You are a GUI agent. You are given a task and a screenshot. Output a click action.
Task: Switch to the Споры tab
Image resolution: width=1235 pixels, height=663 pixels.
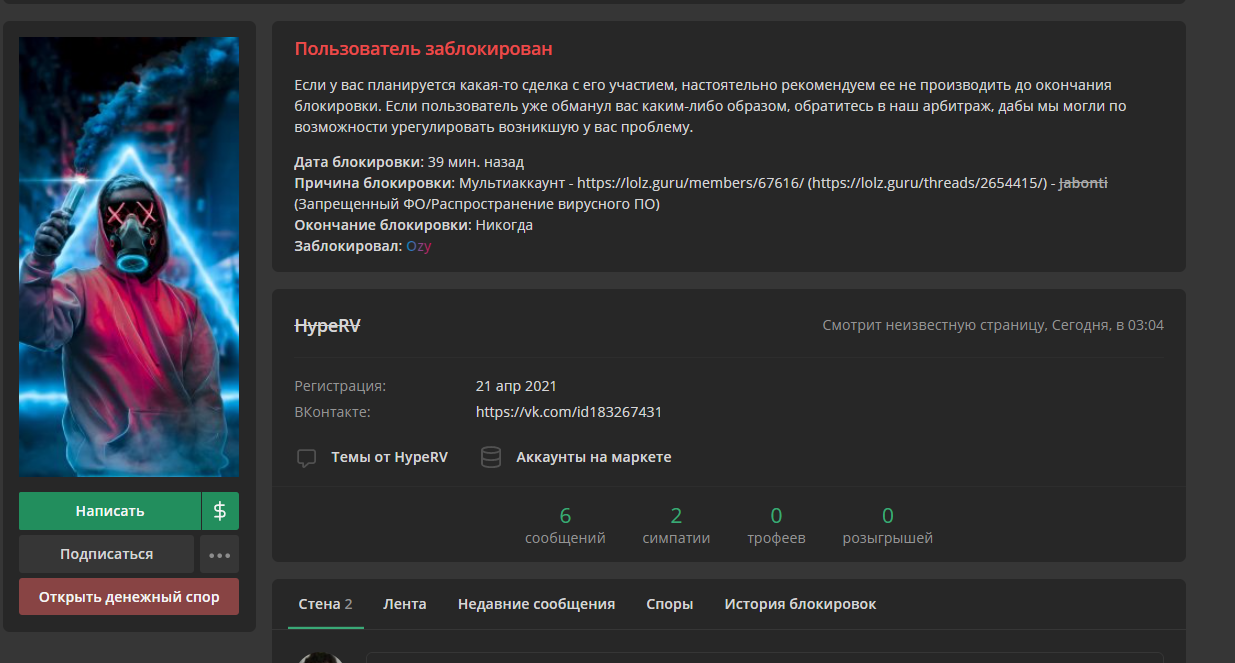click(x=669, y=604)
